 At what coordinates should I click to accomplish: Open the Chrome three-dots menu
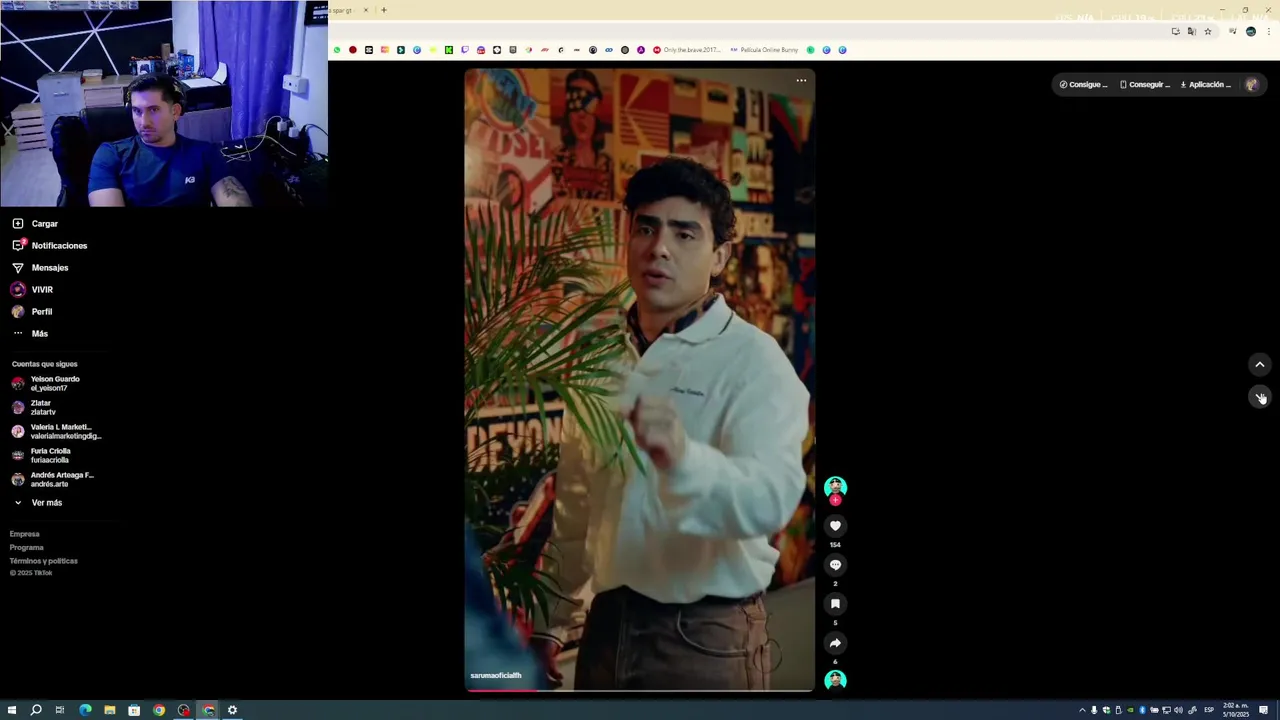click(1268, 32)
